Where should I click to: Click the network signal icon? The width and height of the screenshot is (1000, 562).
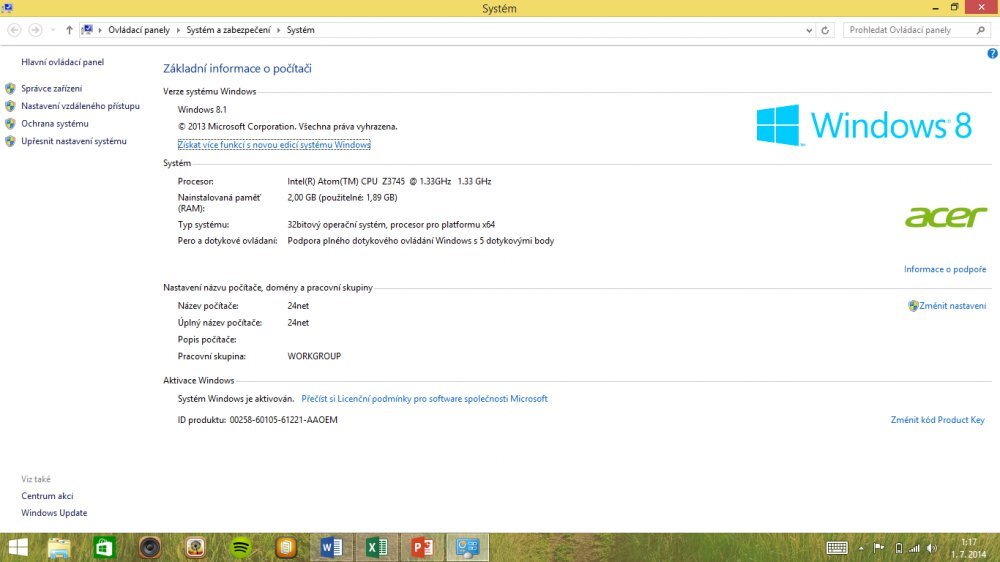tap(915, 548)
